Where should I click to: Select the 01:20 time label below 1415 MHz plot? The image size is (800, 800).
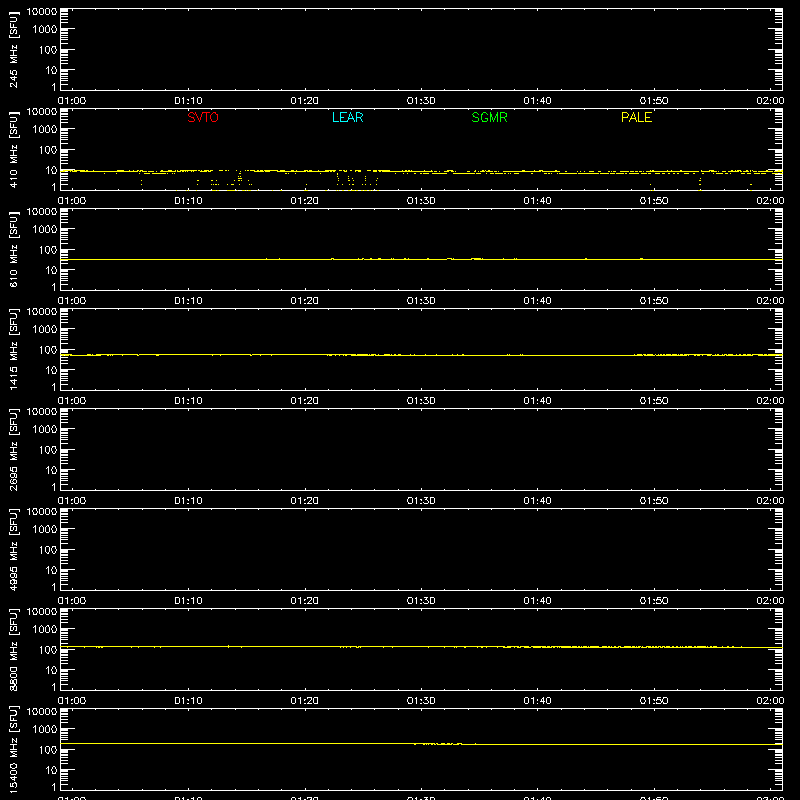[305, 401]
